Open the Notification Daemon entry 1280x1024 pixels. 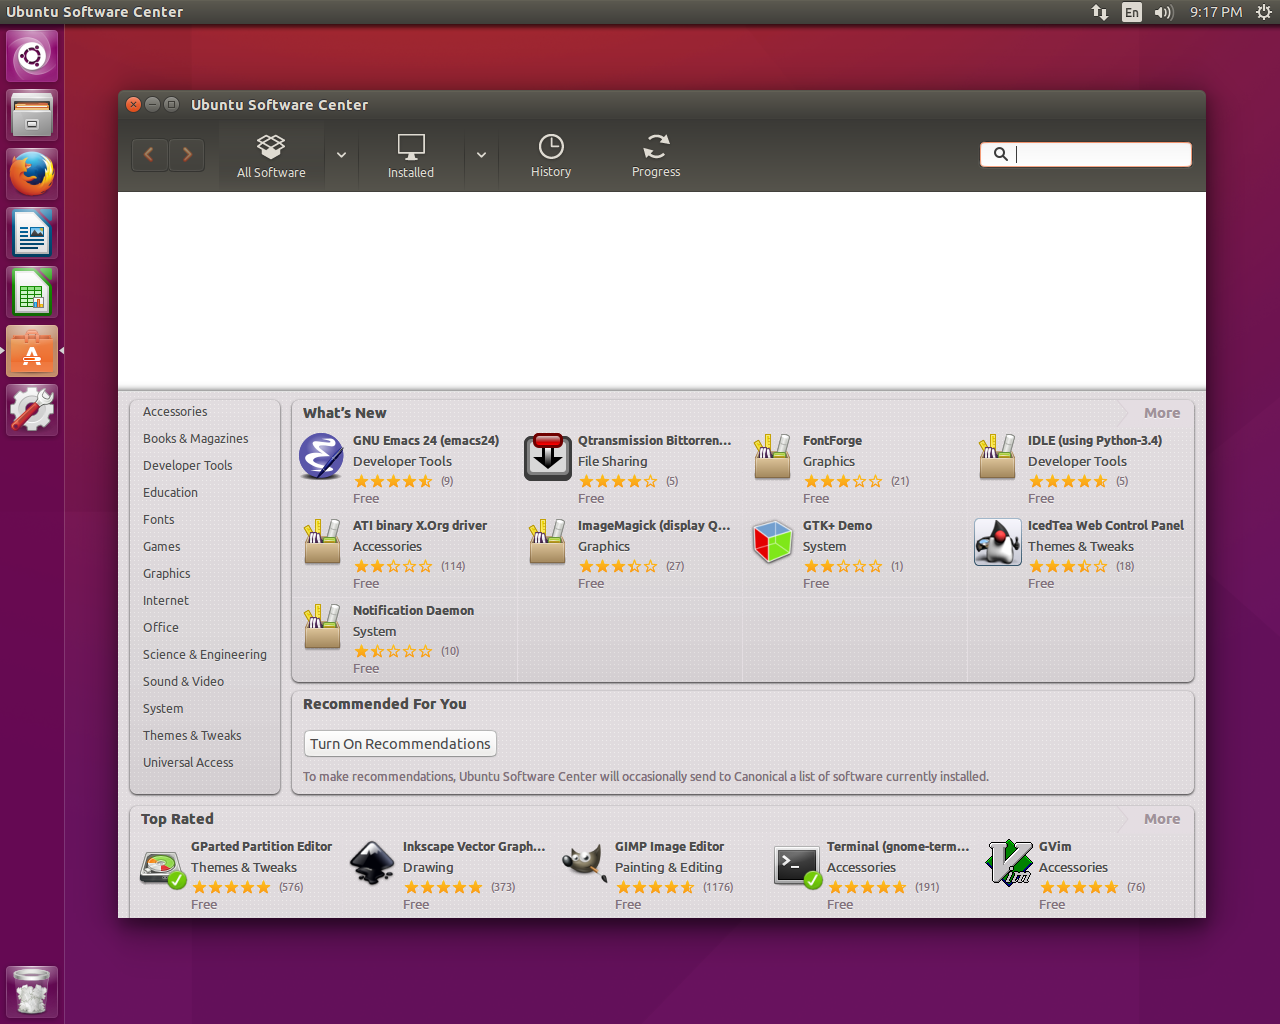click(x=405, y=639)
